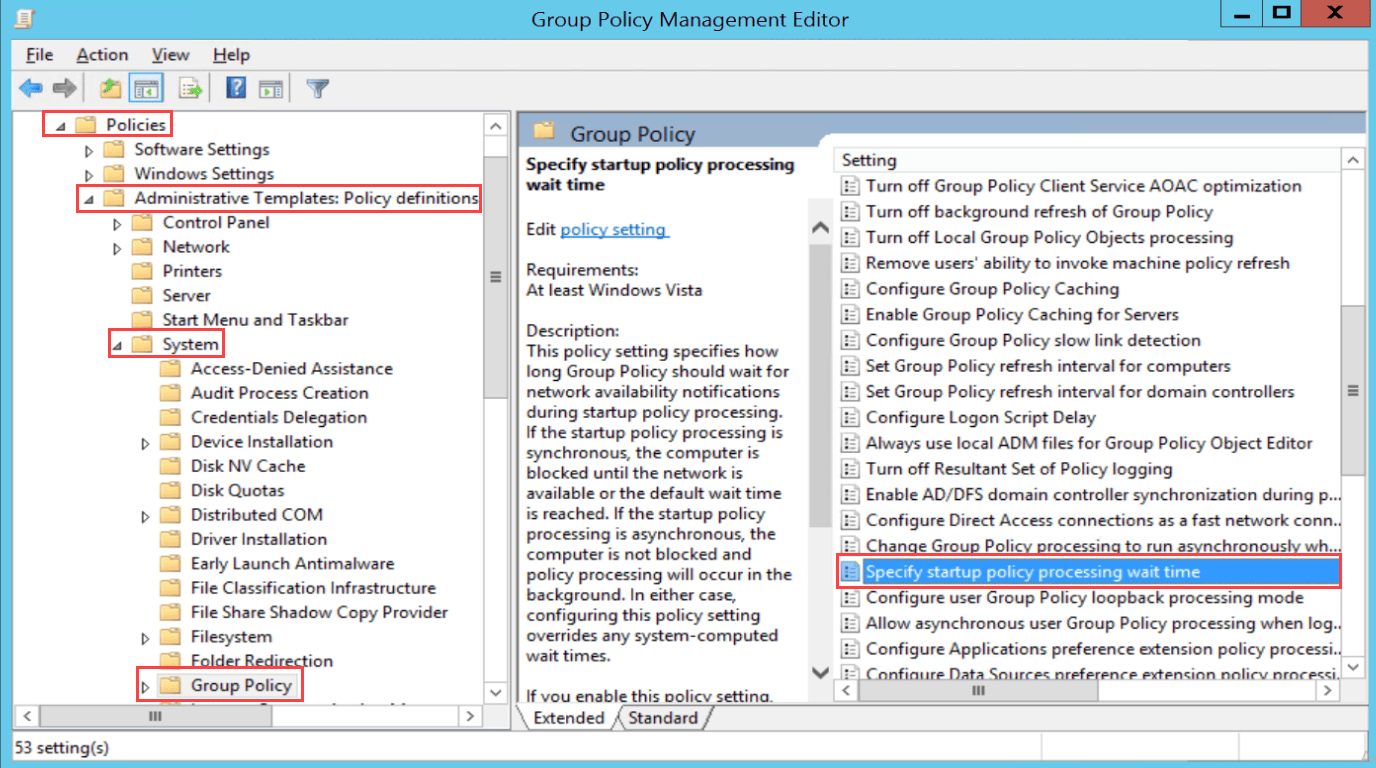Select Configure Logon Script Delay setting
The width and height of the screenshot is (1376, 768).
[980, 418]
